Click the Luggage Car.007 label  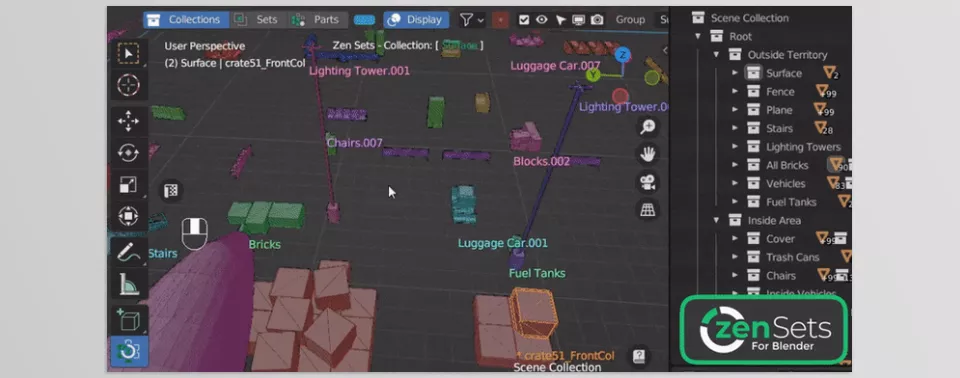point(555,66)
